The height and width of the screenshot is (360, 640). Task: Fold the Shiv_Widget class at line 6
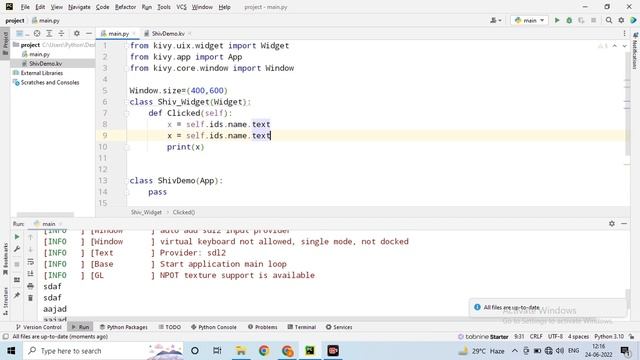[x=127, y=102]
